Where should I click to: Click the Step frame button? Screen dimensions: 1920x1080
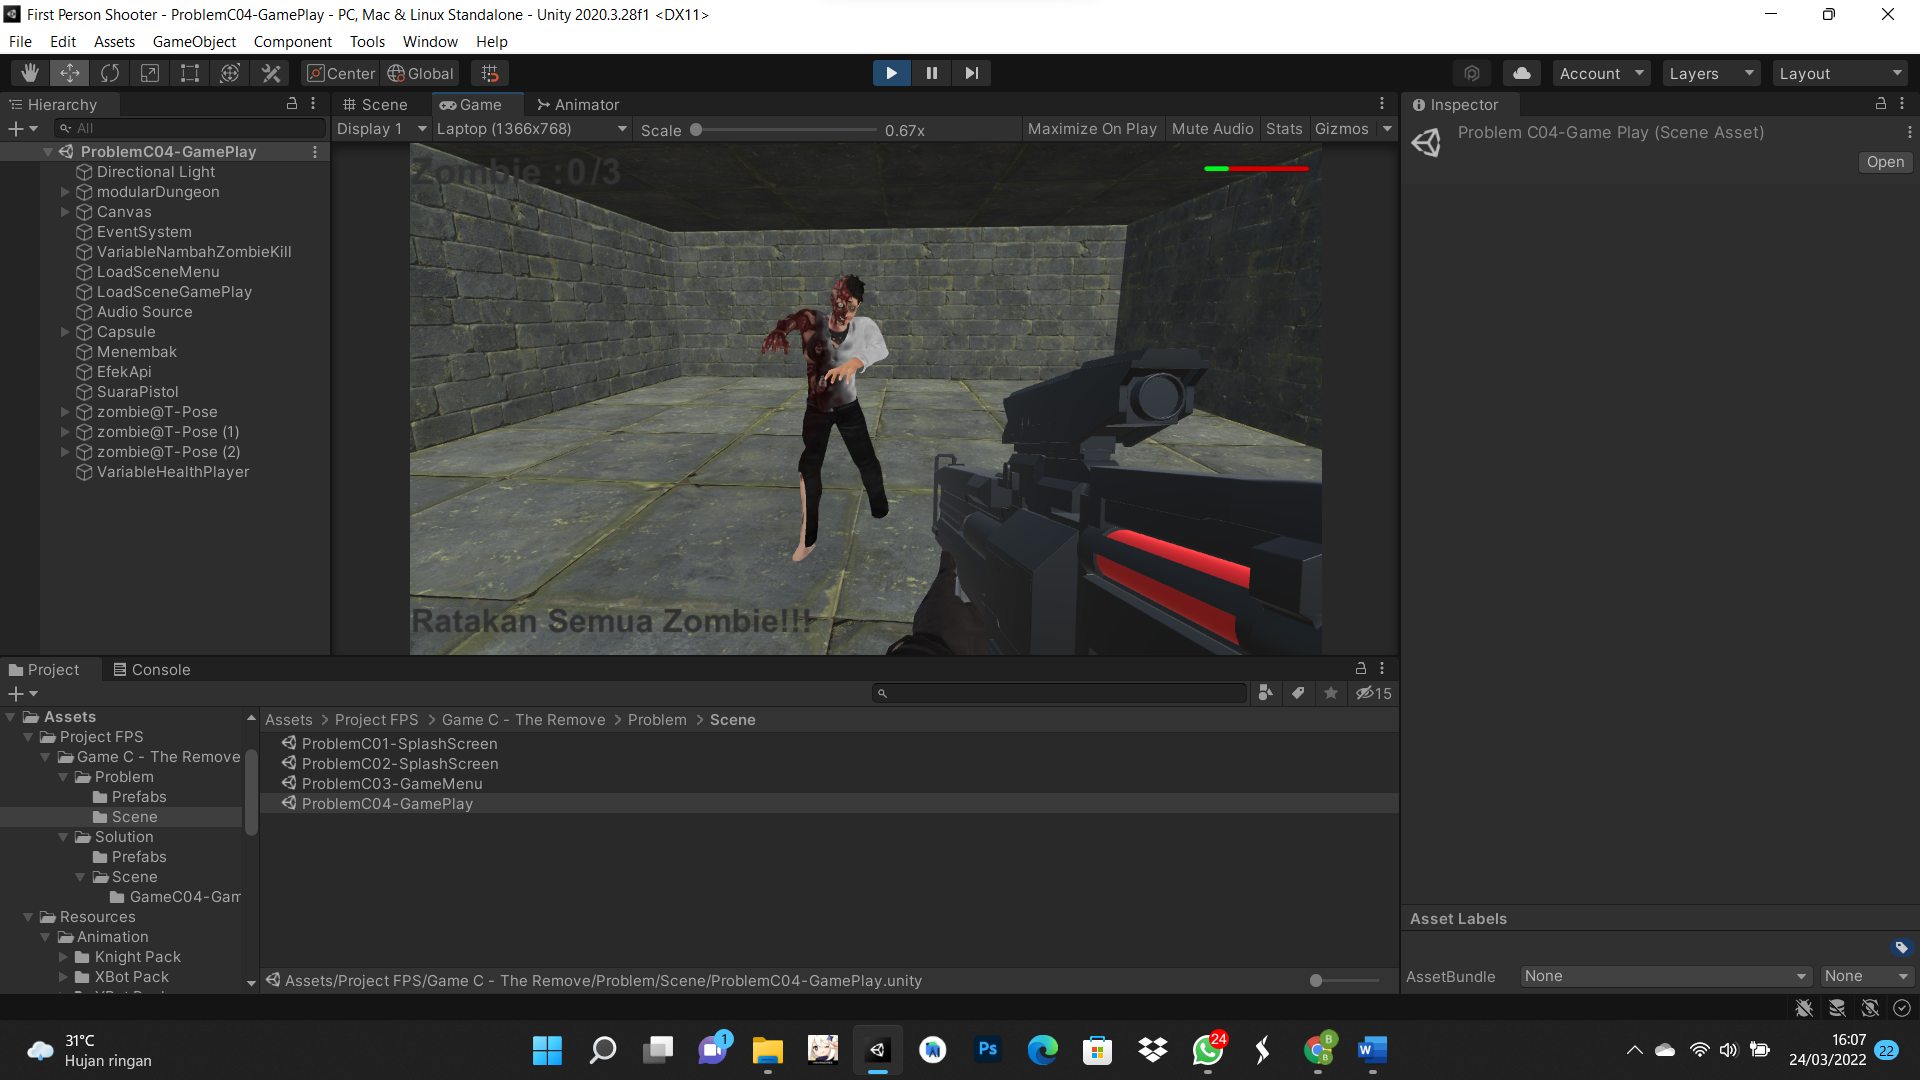click(971, 73)
